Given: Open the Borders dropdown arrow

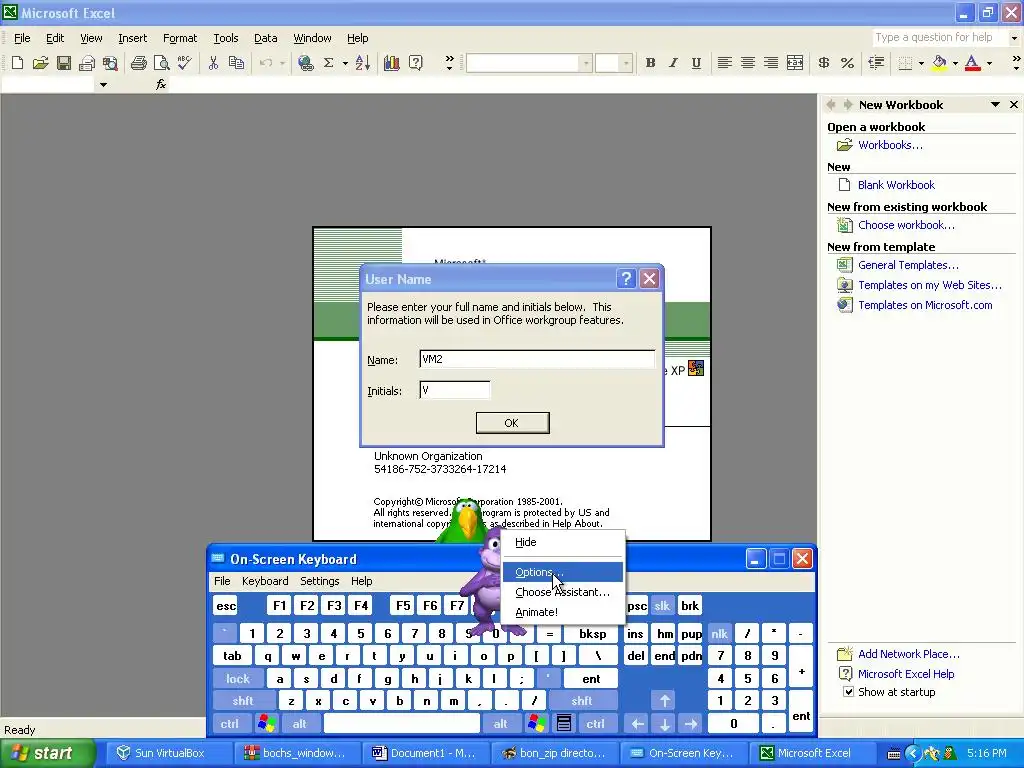Looking at the screenshot, I should 921,63.
